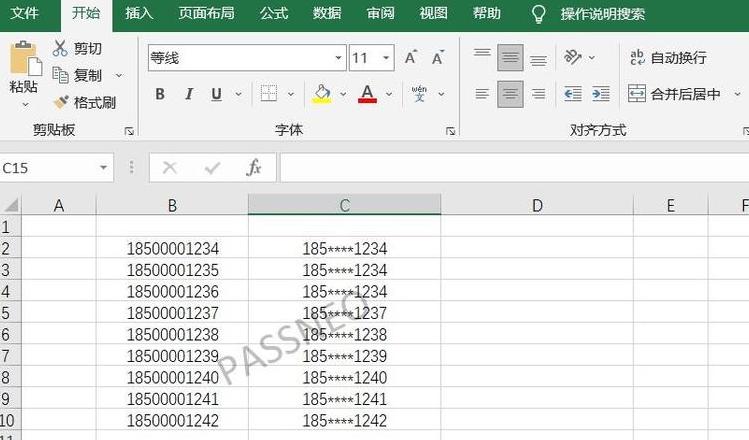Switch to 审阅 tab
Image resolution: width=749 pixels, height=440 pixels.
pyautogui.click(x=380, y=13)
